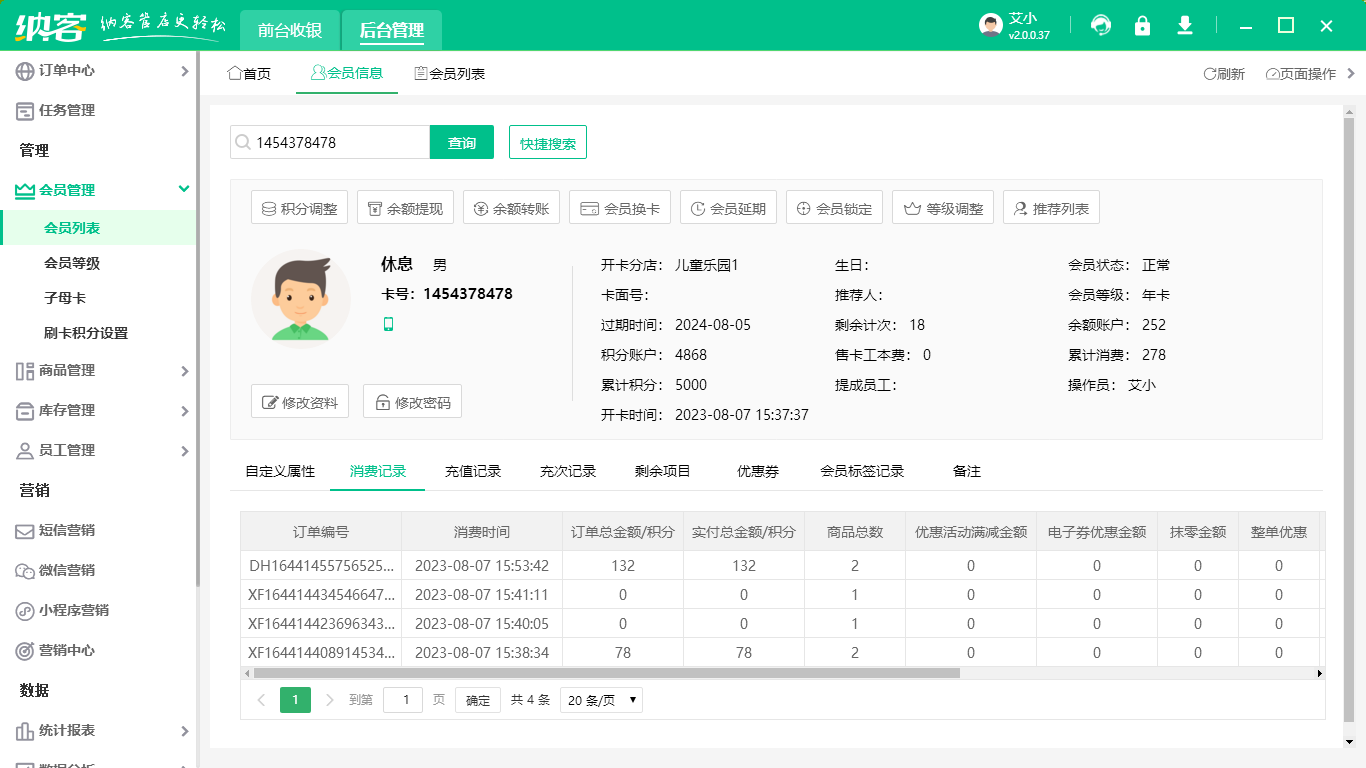Open the 20条/页 page size dropdown
The height and width of the screenshot is (768, 1366).
pos(600,699)
